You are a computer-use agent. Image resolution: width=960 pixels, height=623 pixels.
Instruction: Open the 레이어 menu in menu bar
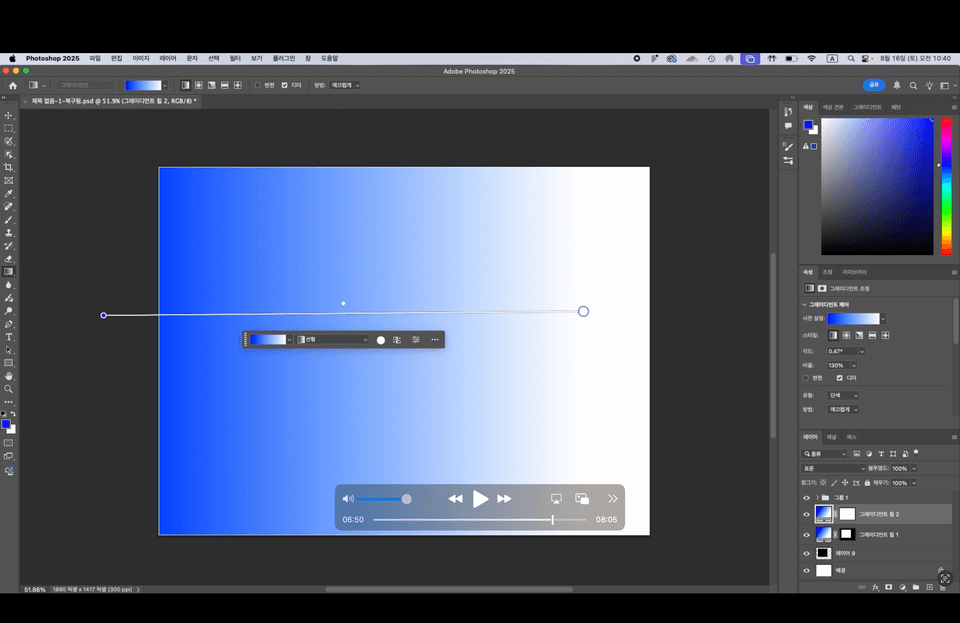click(x=168, y=59)
